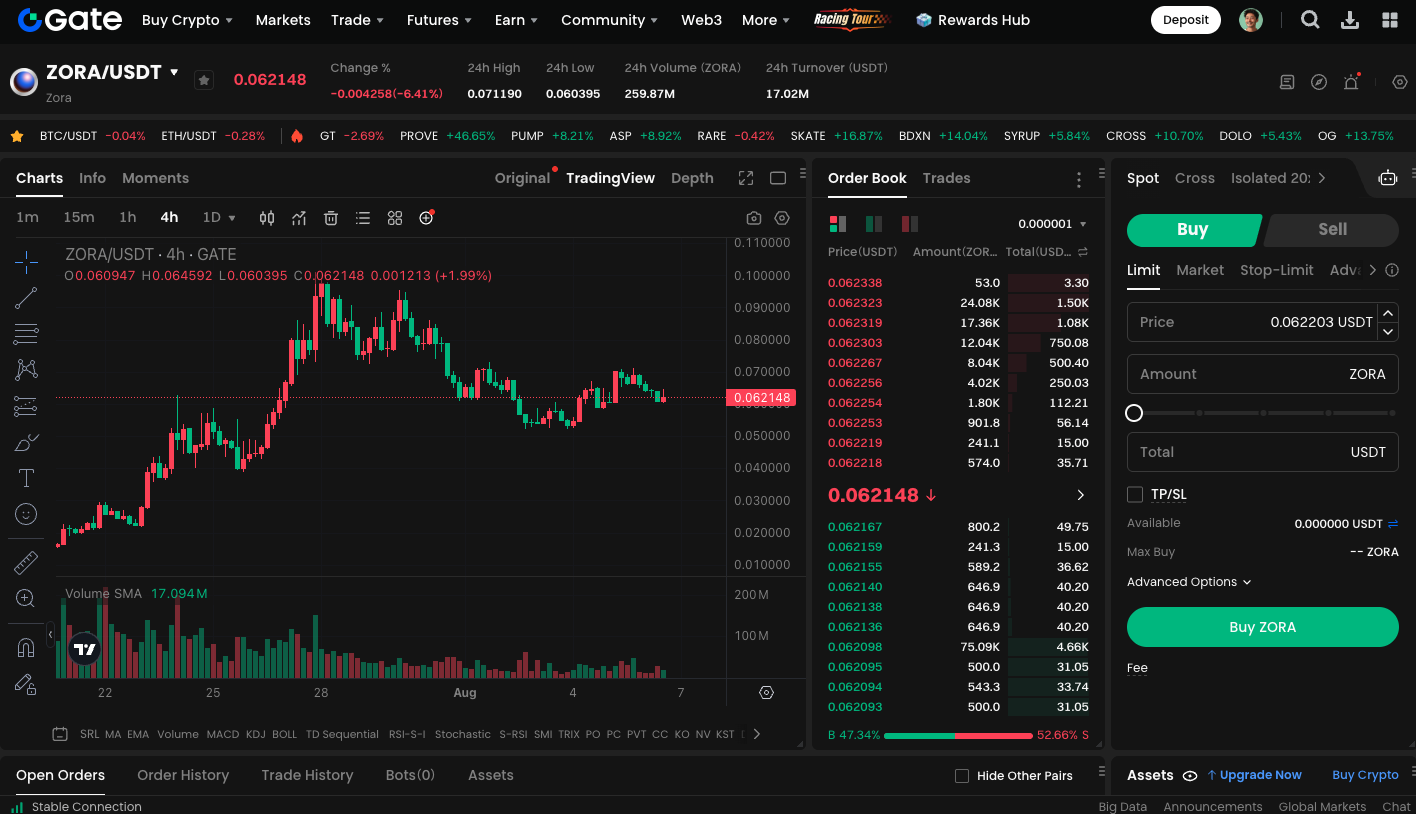The width and height of the screenshot is (1416, 814).
Task: Open the Buy Crypto menu
Action: point(187,20)
